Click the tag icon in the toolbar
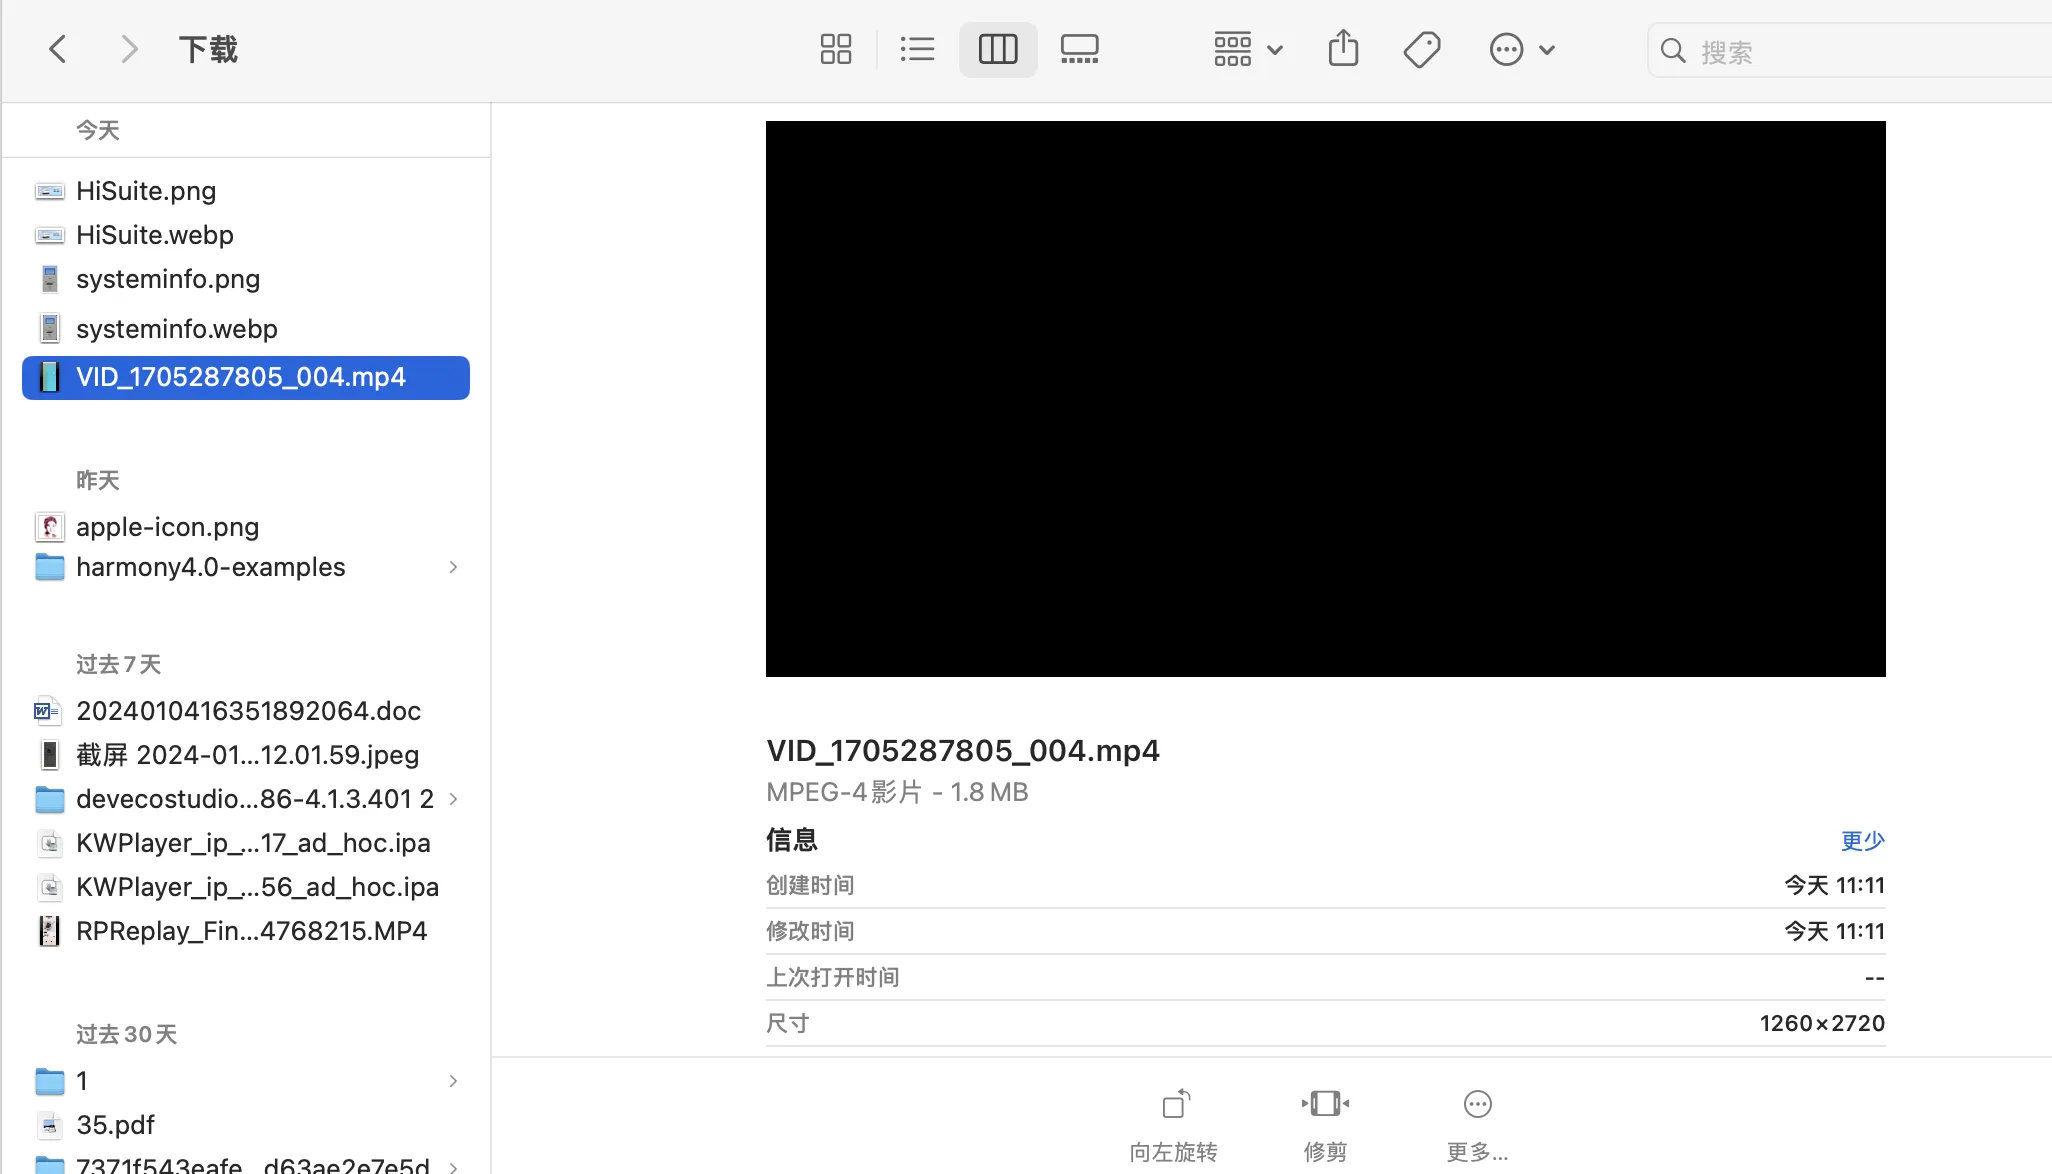Image resolution: width=2052 pixels, height=1174 pixels. click(1421, 49)
